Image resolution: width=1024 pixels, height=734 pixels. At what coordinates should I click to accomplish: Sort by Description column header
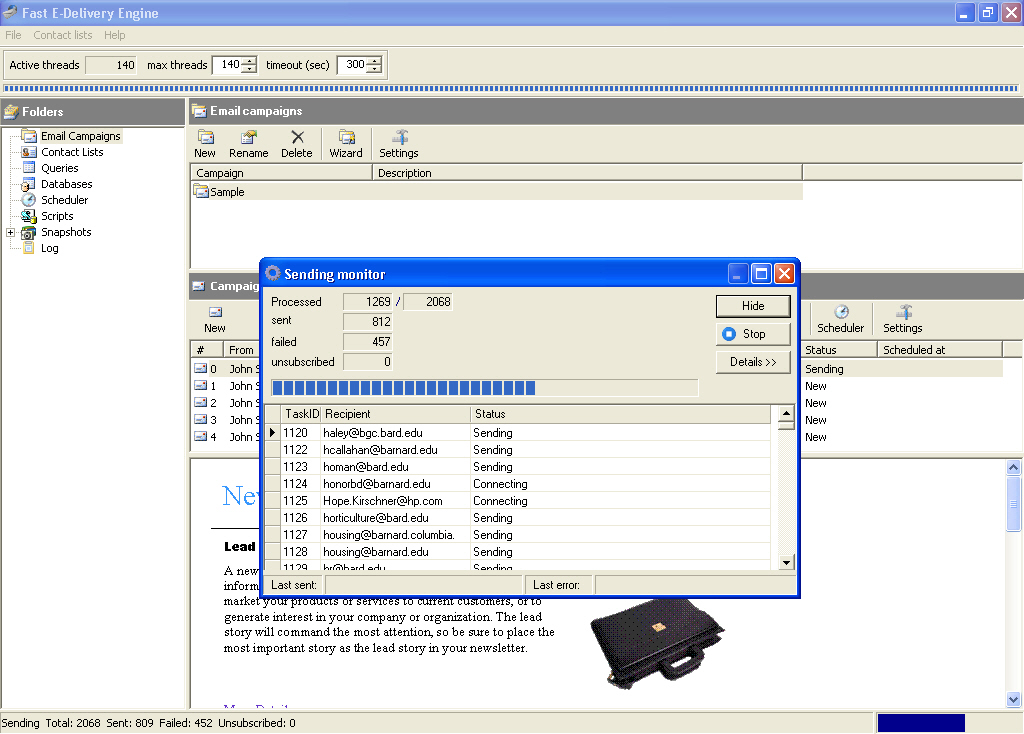(587, 173)
